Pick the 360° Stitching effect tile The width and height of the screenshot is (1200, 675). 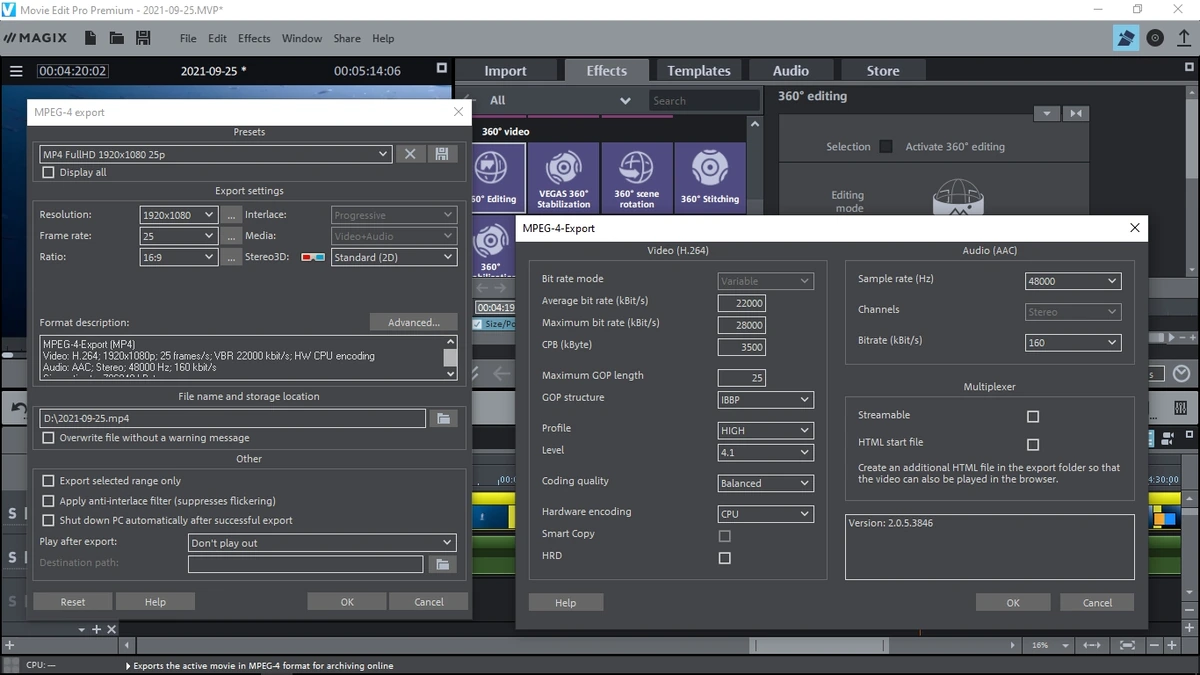pos(710,177)
